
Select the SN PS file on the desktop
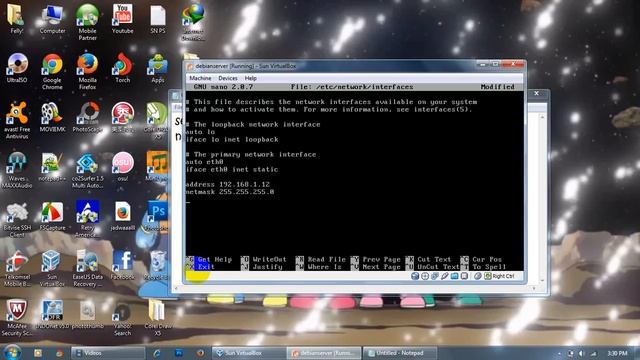158,19
